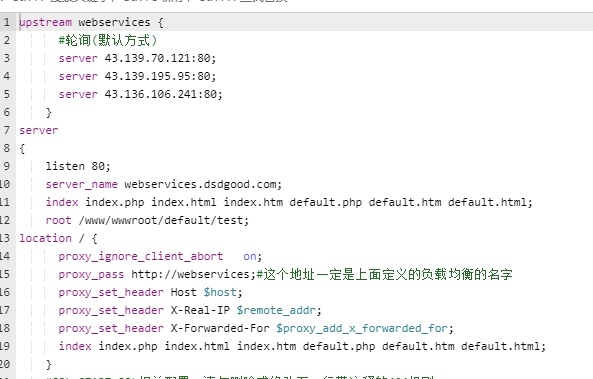The width and height of the screenshot is (593, 379).
Task: Click the 'server' keyword on line 5
Action: click(x=78, y=94)
